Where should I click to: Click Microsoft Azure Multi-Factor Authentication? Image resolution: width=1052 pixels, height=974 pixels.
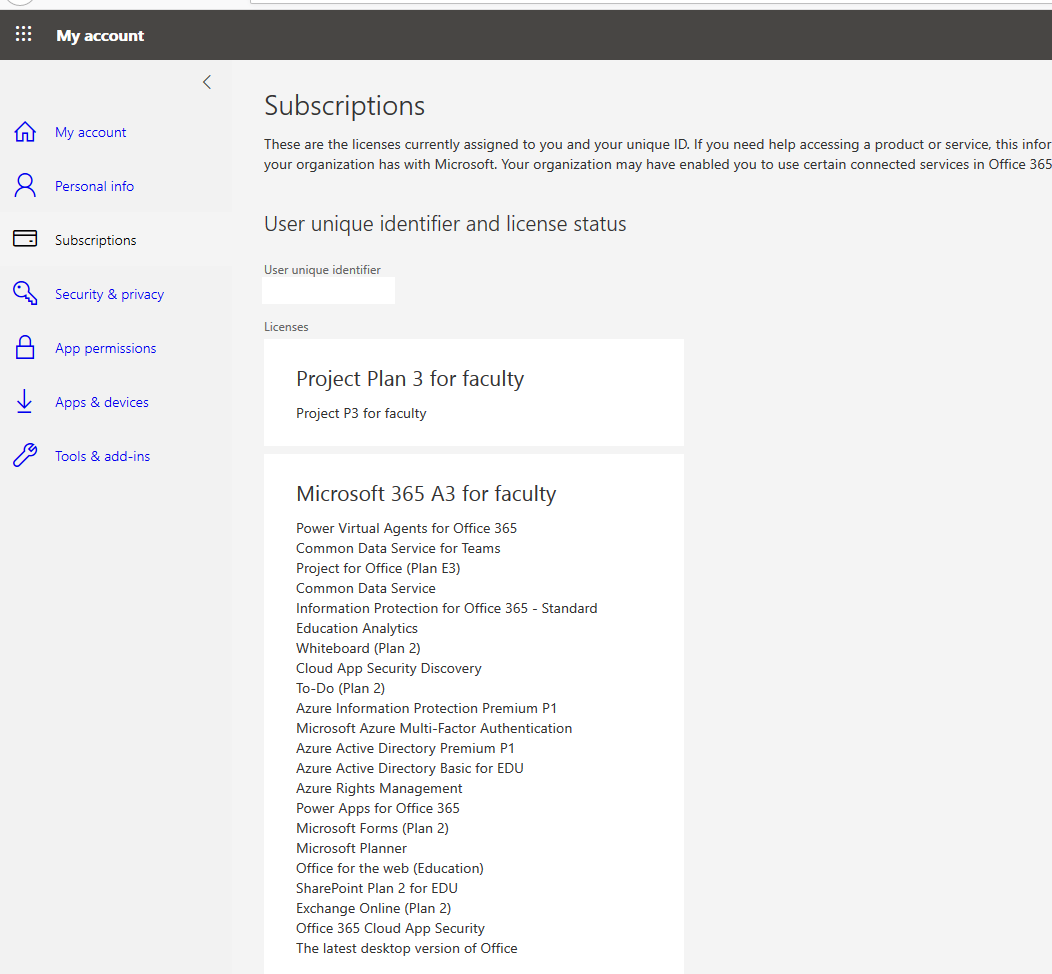[x=434, y=728]
